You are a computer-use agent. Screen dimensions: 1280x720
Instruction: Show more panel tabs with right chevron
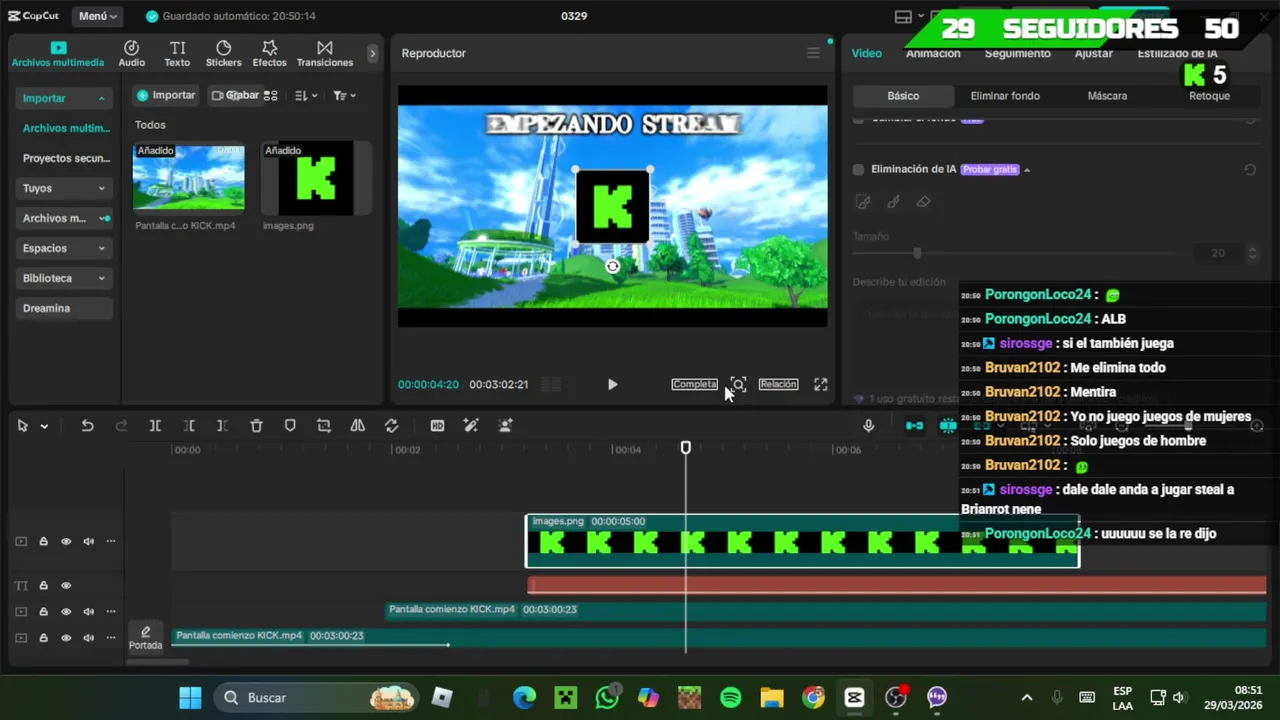point(373,54)
